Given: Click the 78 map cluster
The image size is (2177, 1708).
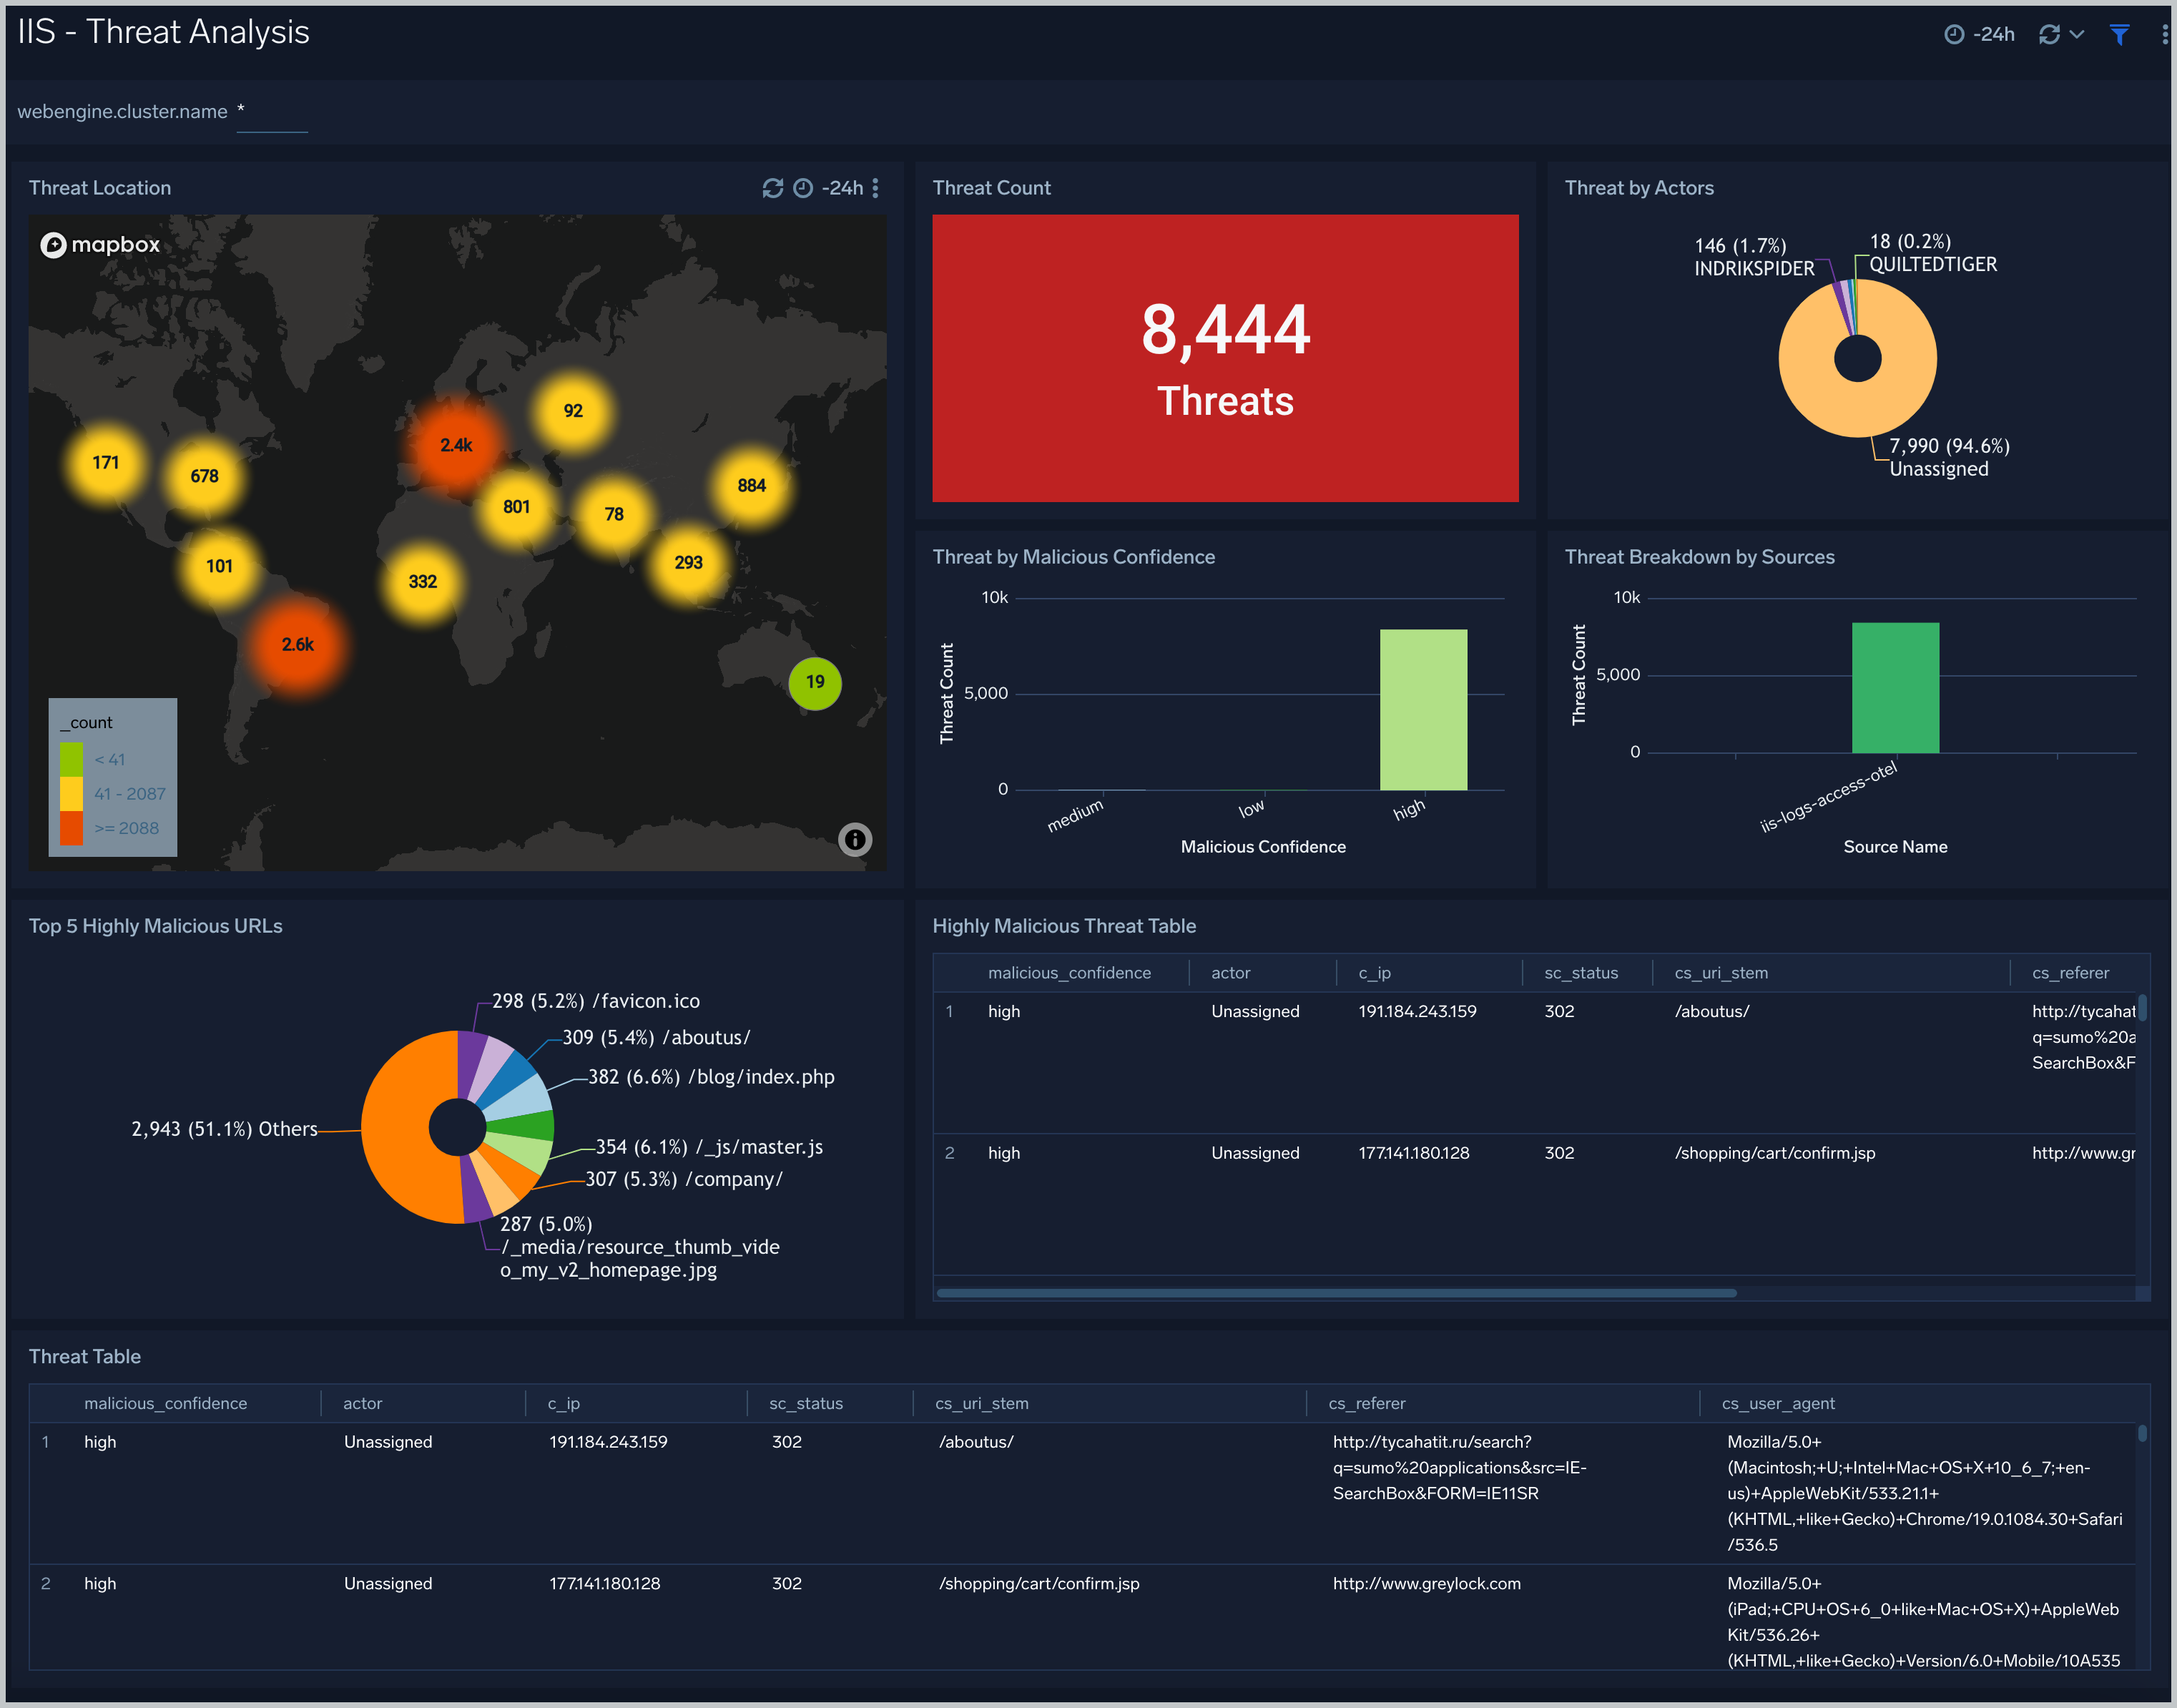Looking at the screenshot, I should [614, 514].
